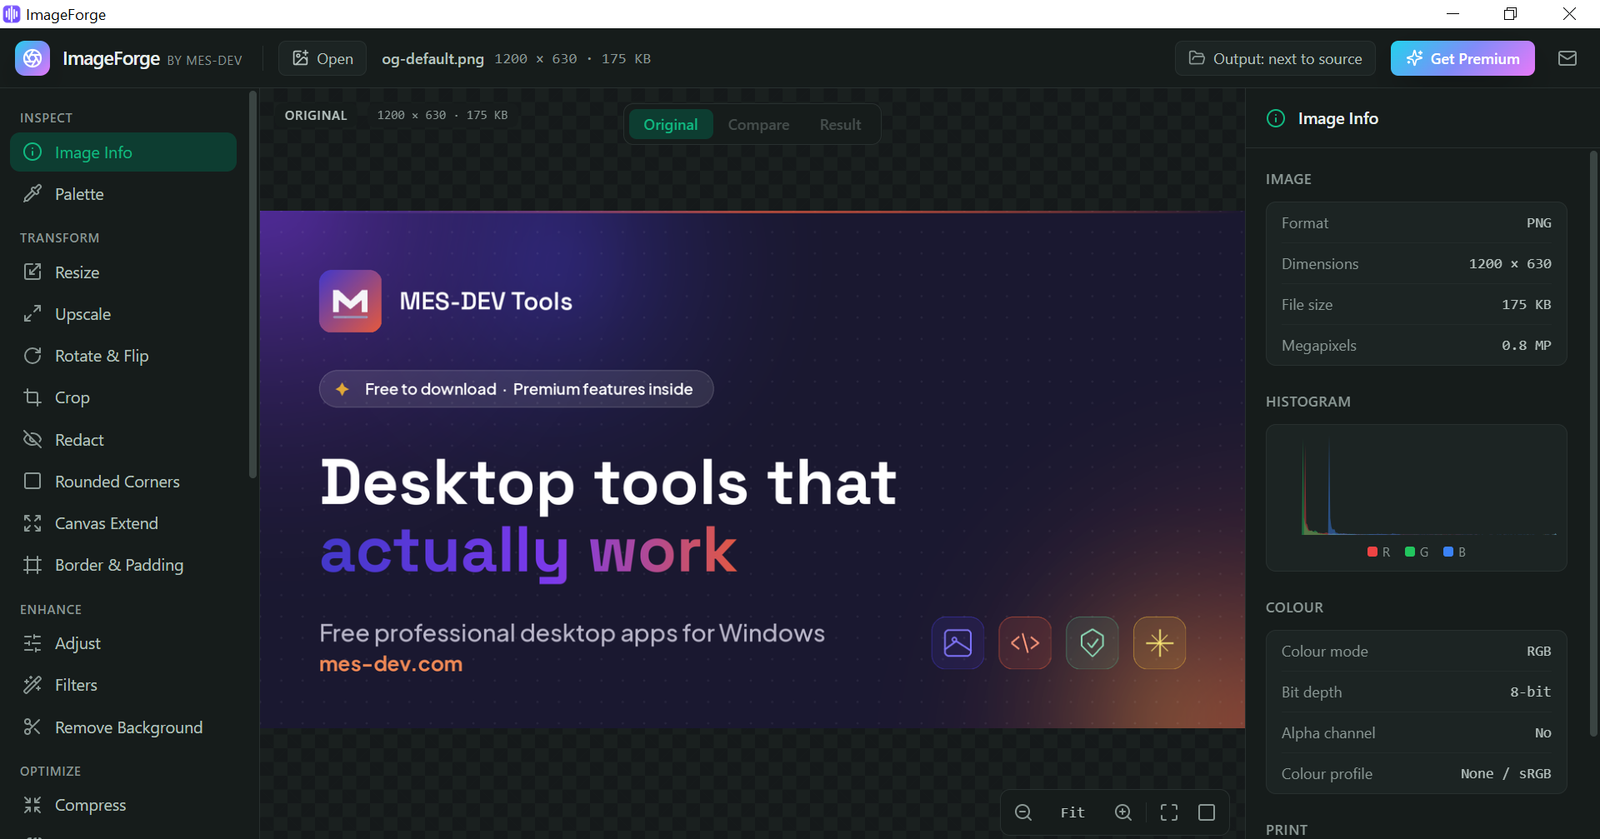Screen dimensions: 1600x839
Task: Click the Open file button
Action: (322, 59)
